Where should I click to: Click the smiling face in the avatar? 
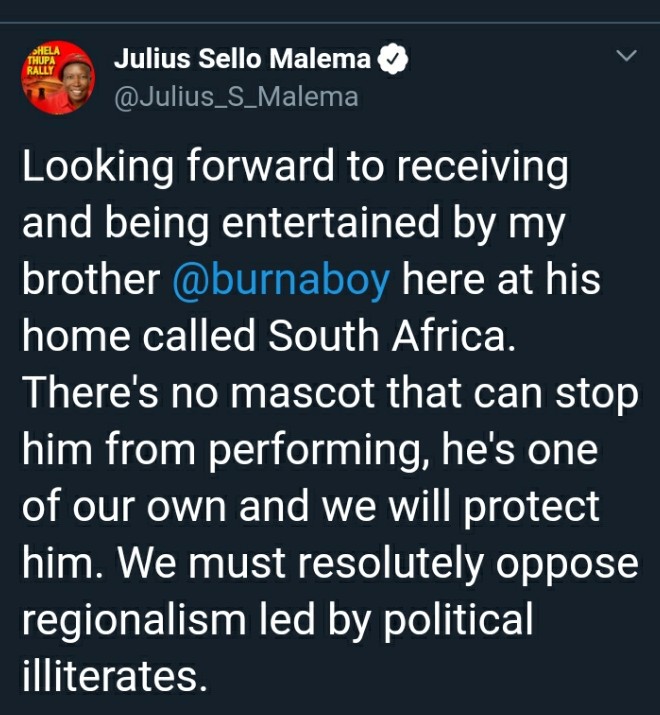[74, 82]
